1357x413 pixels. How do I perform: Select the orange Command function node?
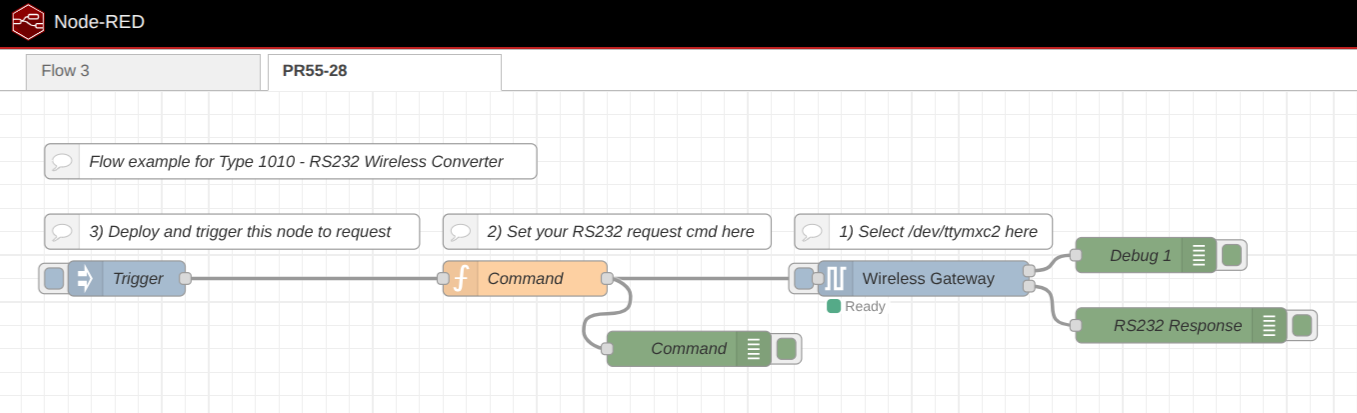526,279
